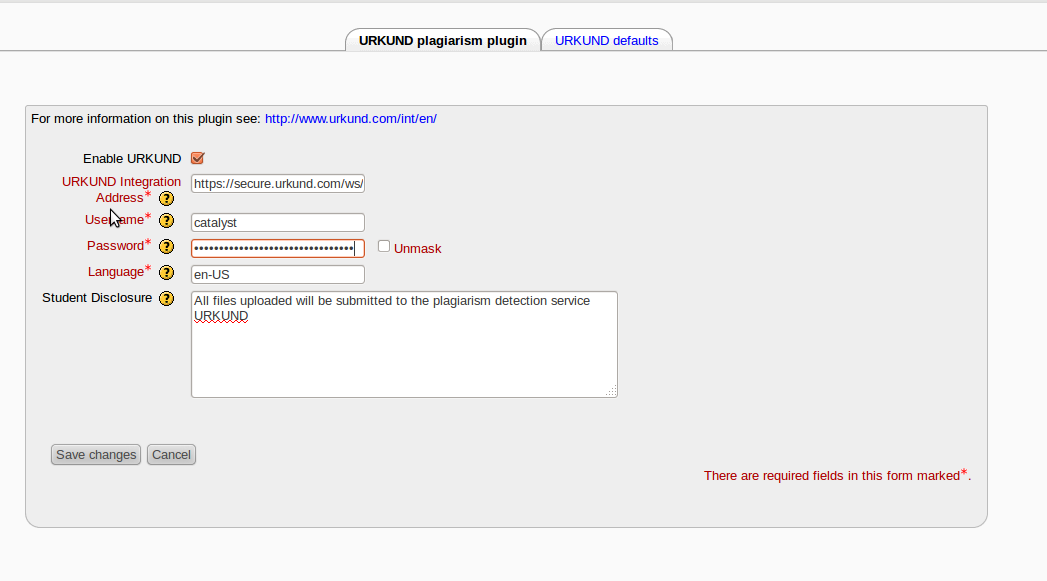Click the Enable URKUND label text
The width and height of the screenshot is (1047, 581).
tap(132, 159)
